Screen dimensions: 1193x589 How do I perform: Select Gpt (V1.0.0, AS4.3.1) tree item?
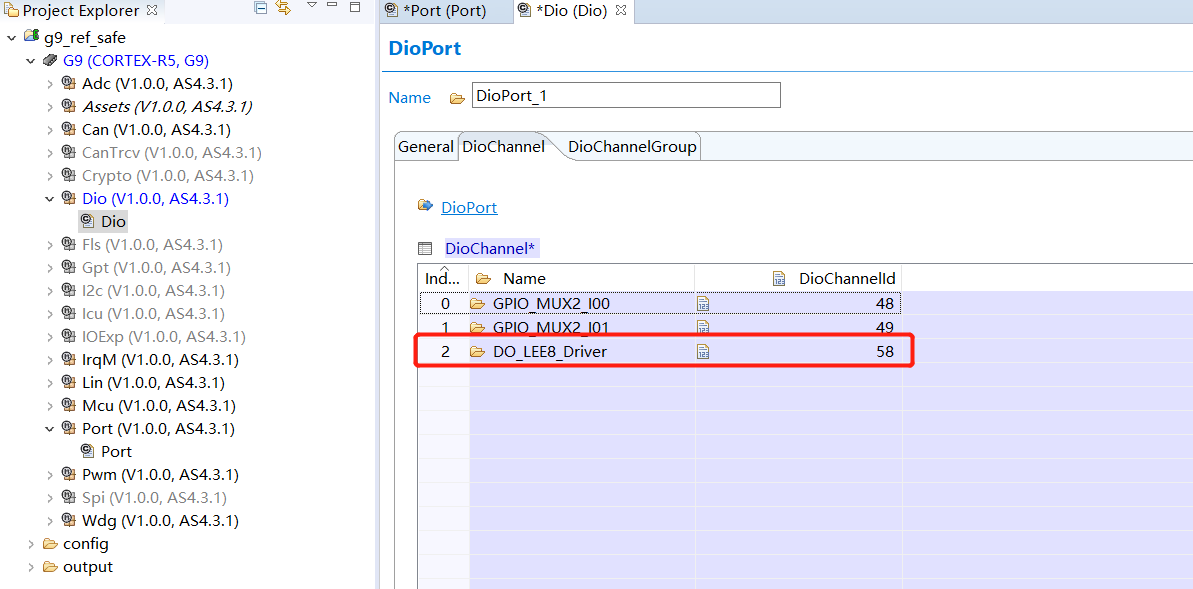pyautogui.click(x=157, y=268)
